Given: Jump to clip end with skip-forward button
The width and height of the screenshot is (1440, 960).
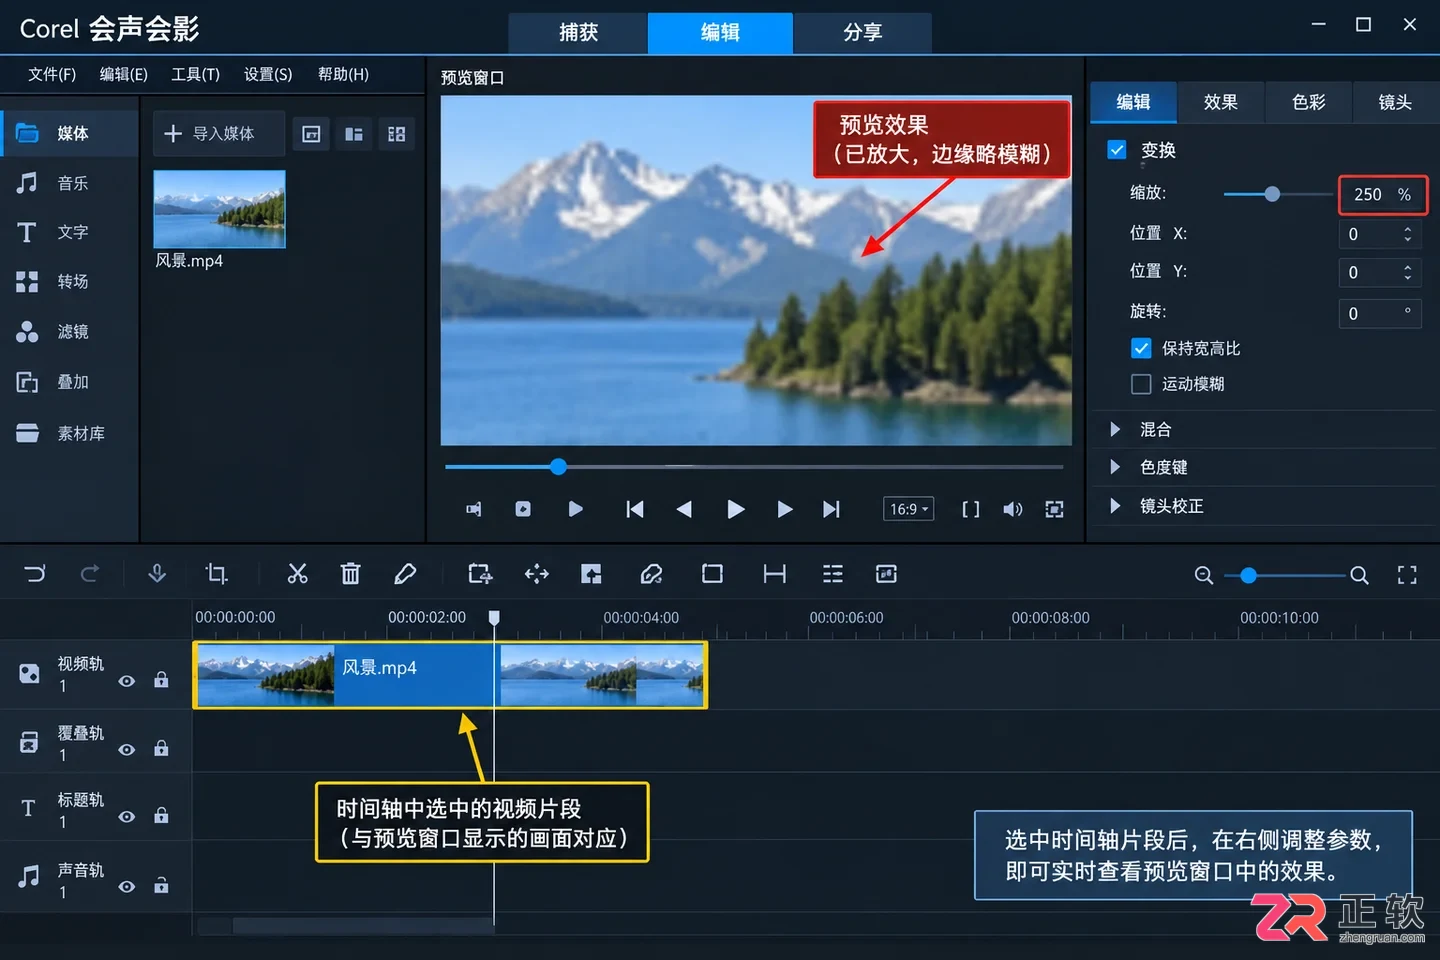Looking at the screenshot, I should tap(831, 509).
